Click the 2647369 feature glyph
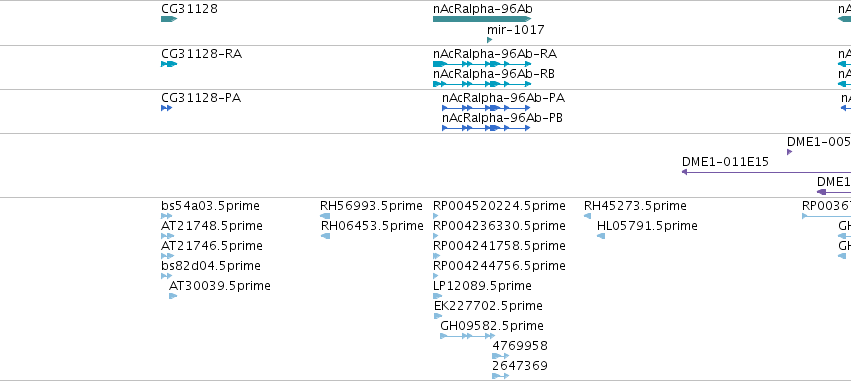The width and height of the screenshot is (851, 381). tap(500, 376)
